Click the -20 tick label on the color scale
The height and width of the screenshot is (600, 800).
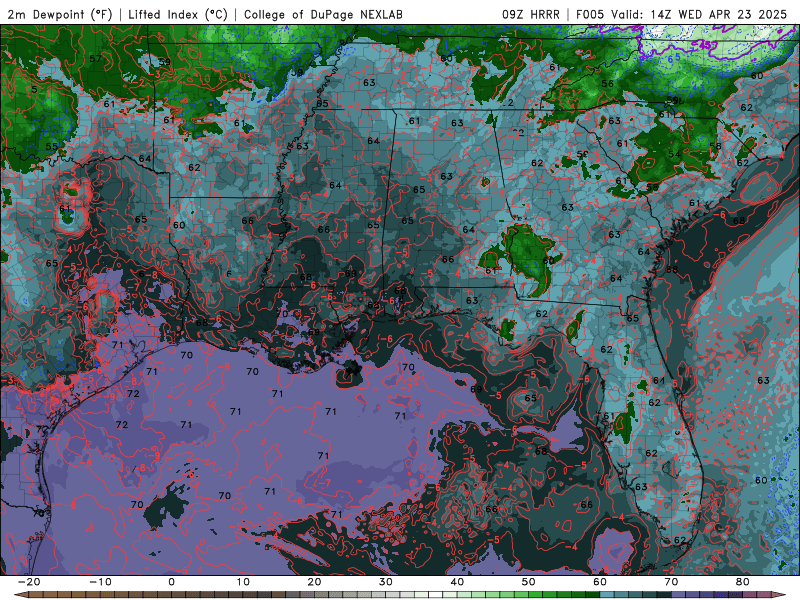pos(29,582)
